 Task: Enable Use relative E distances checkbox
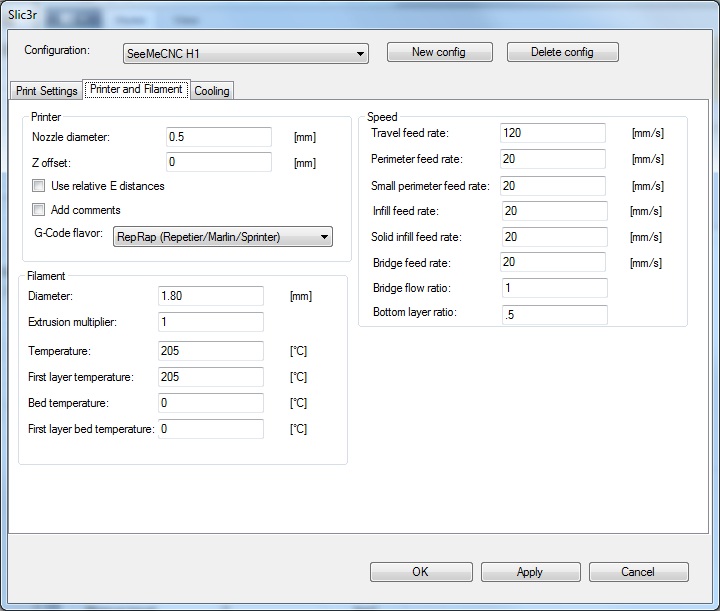(x=39, y=186)
